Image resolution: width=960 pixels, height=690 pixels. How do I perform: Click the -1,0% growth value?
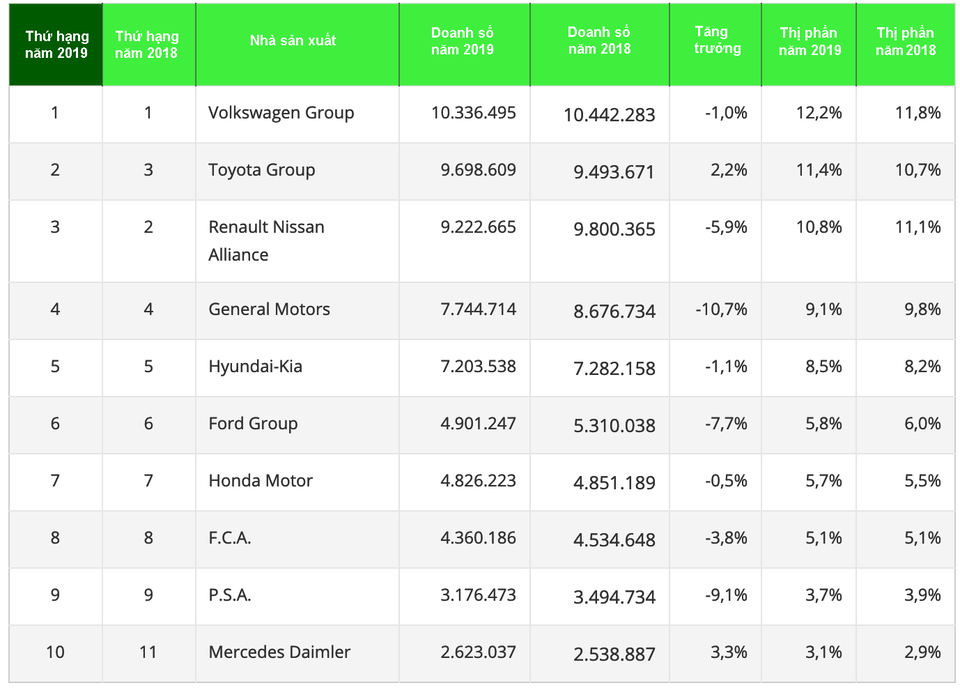(x=726, y=113)
